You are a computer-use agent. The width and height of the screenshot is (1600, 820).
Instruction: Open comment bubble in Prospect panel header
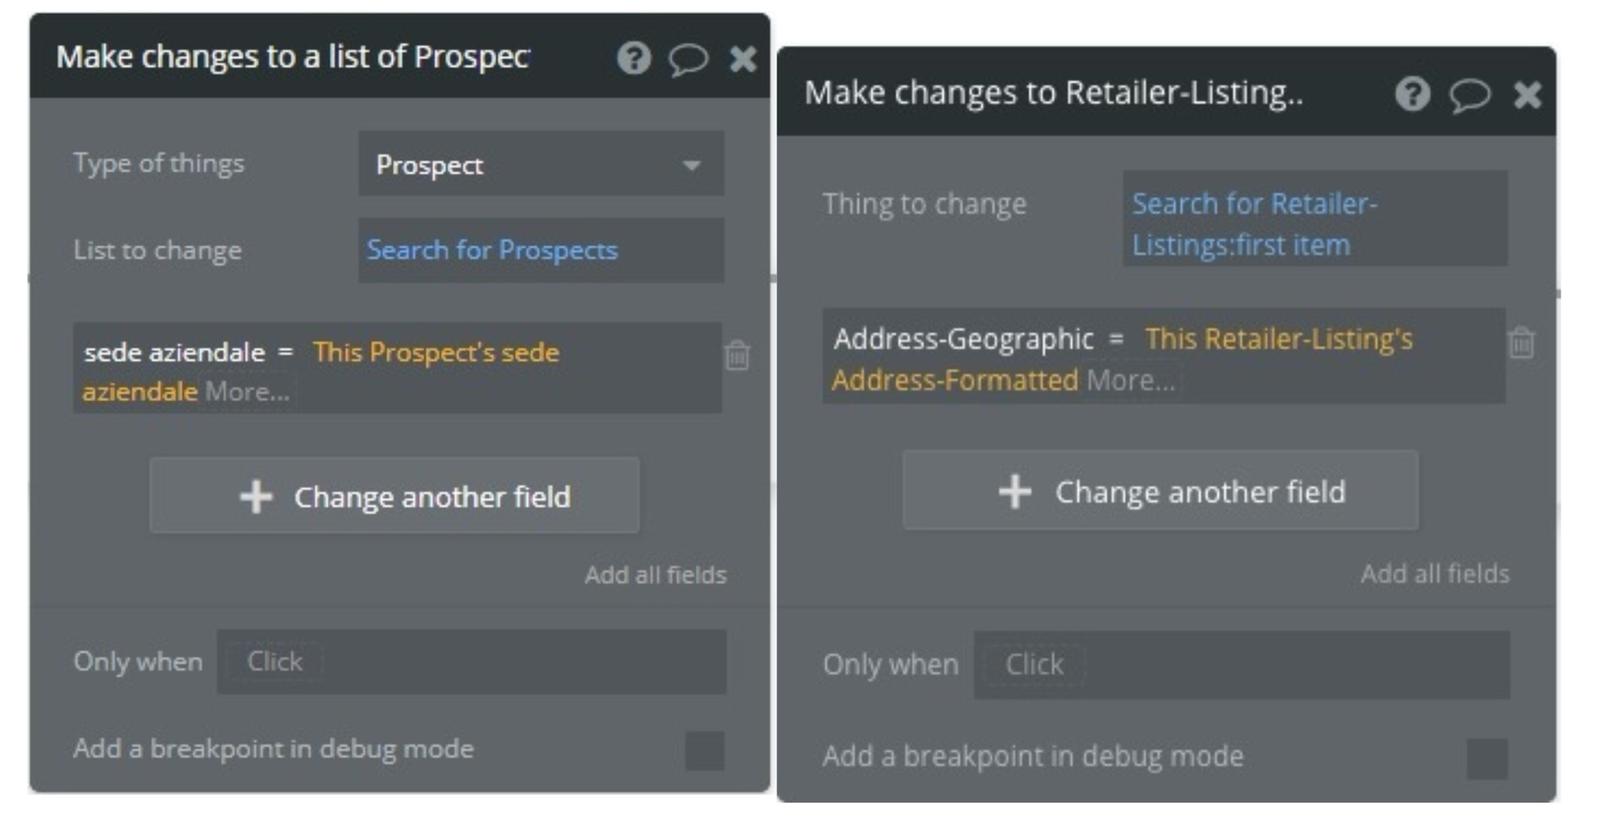(688, 59)
